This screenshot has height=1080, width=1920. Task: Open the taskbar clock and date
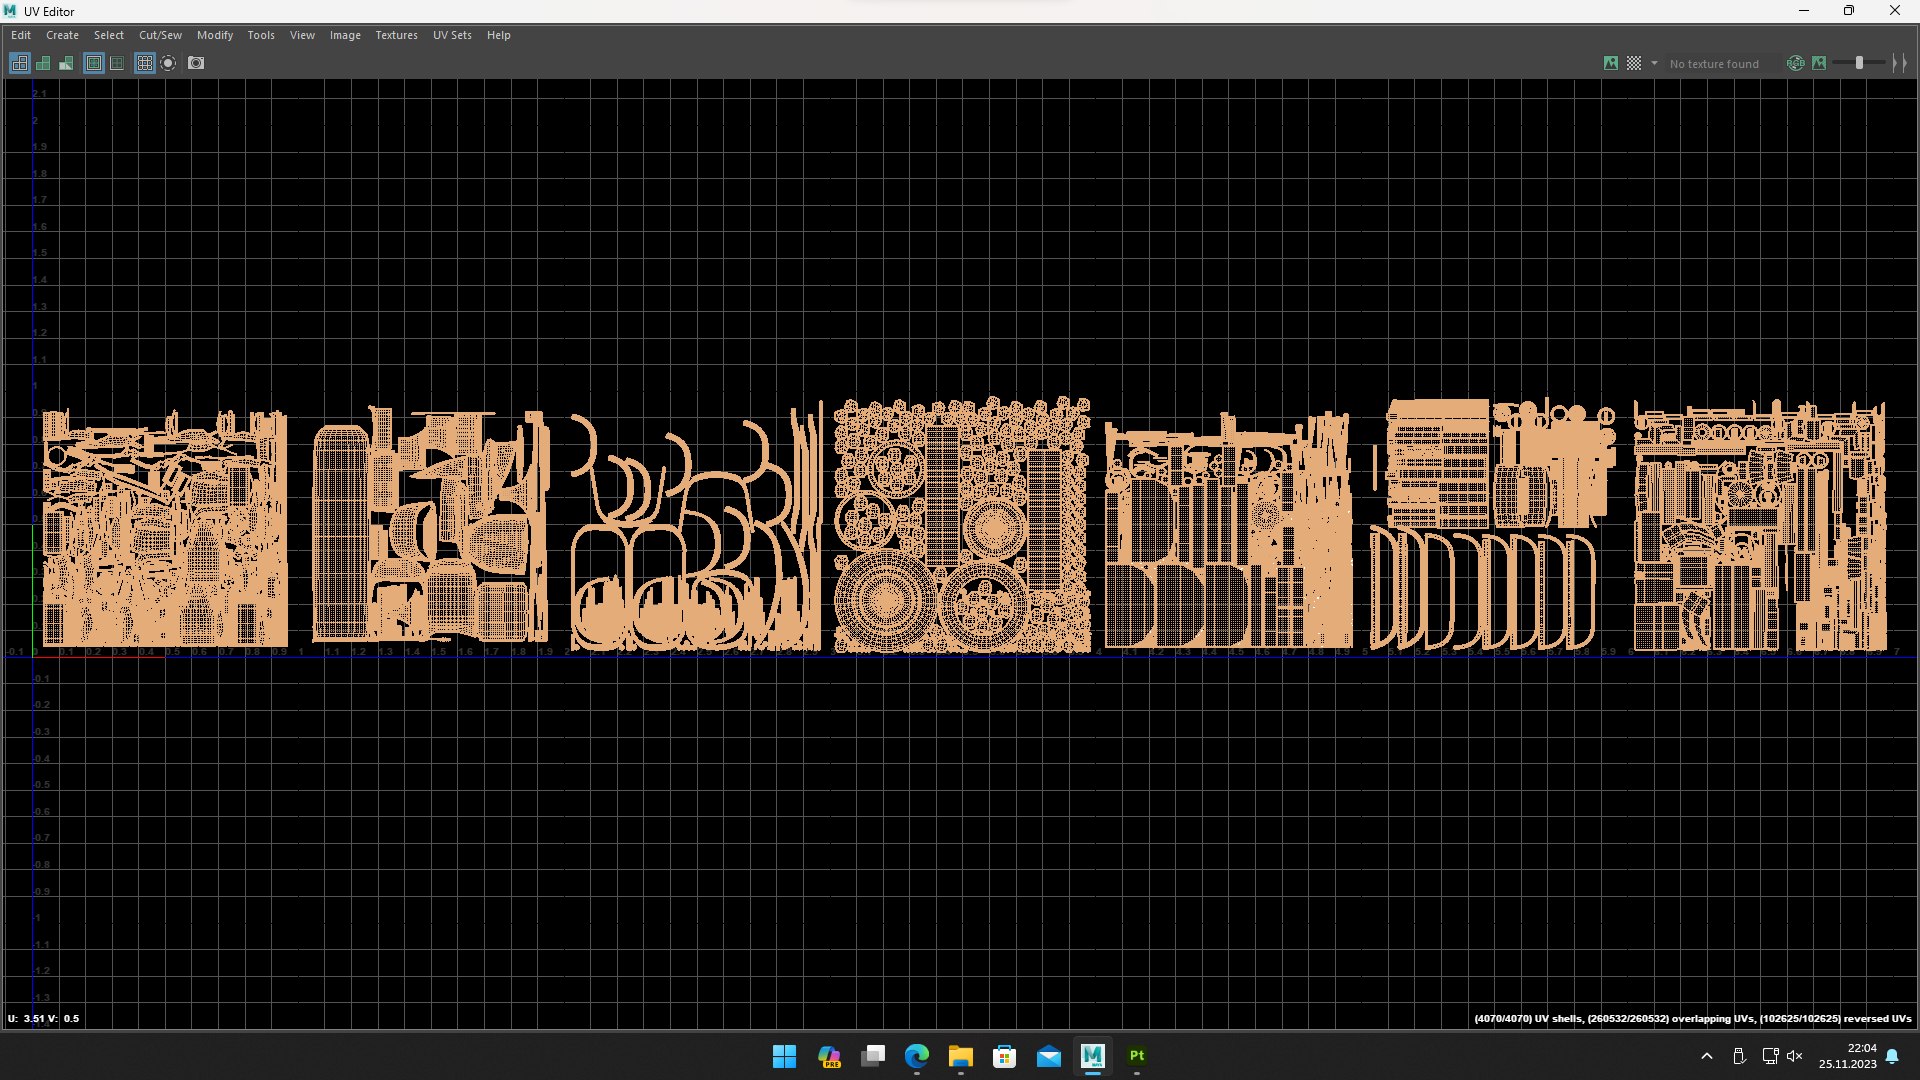(1848, 1056)
